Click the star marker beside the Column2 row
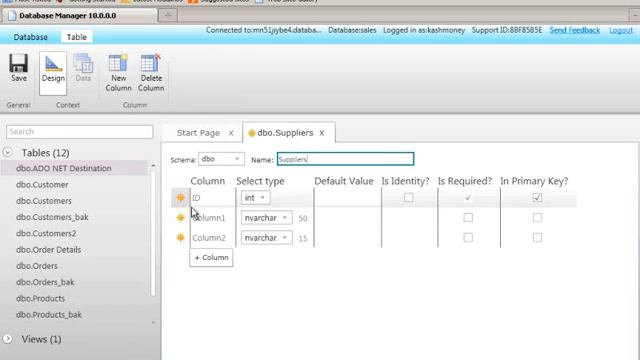The image size is (640, 360). 180,237
